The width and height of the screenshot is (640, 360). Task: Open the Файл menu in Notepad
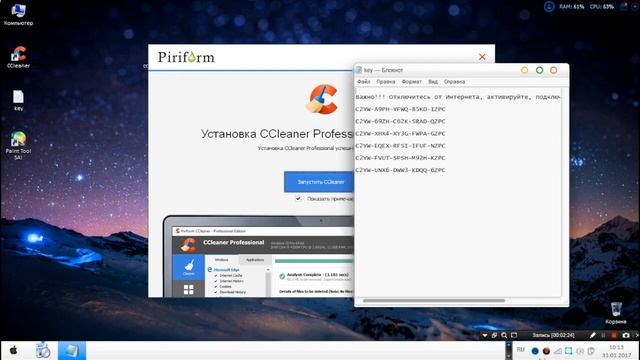click(x=364, y=82)
